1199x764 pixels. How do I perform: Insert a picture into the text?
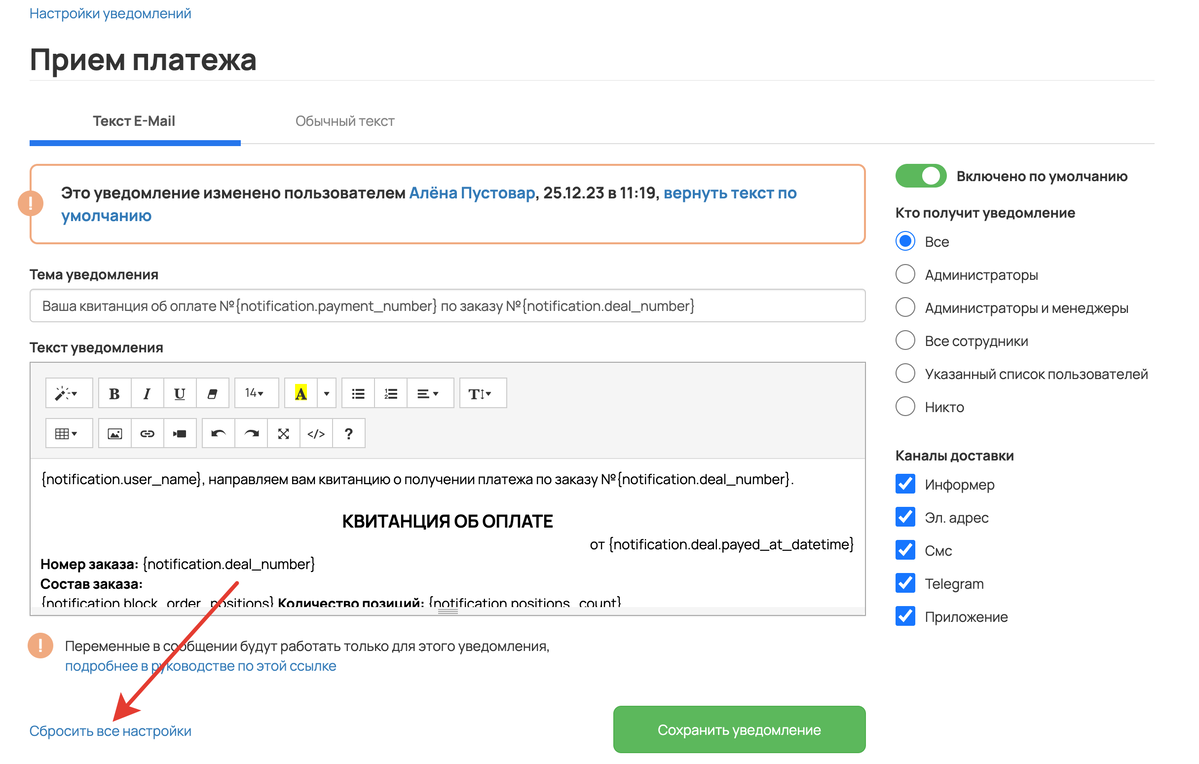115,433
